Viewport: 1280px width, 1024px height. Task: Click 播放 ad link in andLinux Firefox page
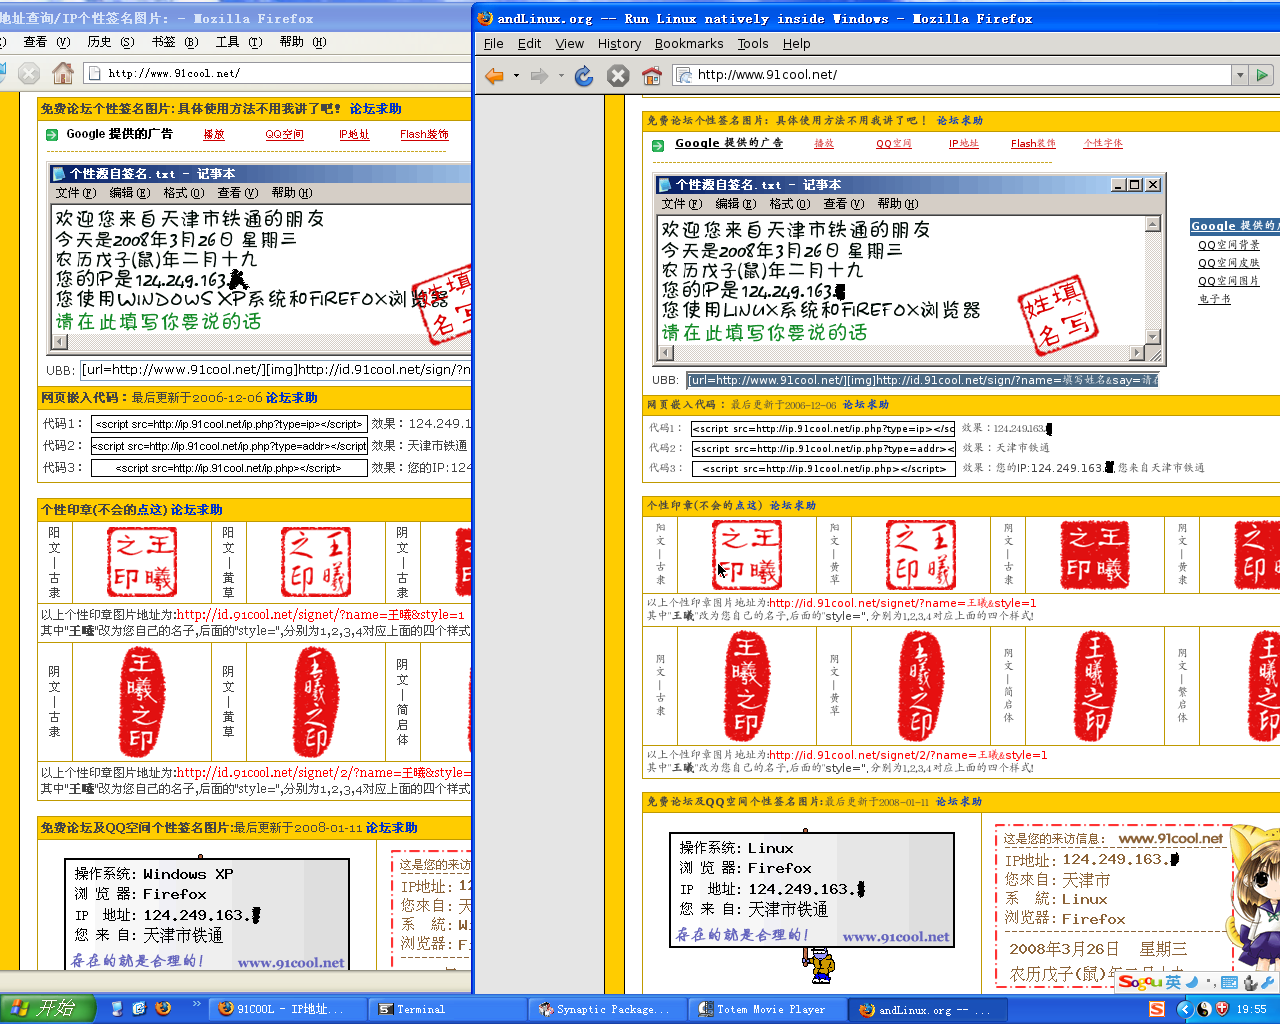[x=824, y=143]
